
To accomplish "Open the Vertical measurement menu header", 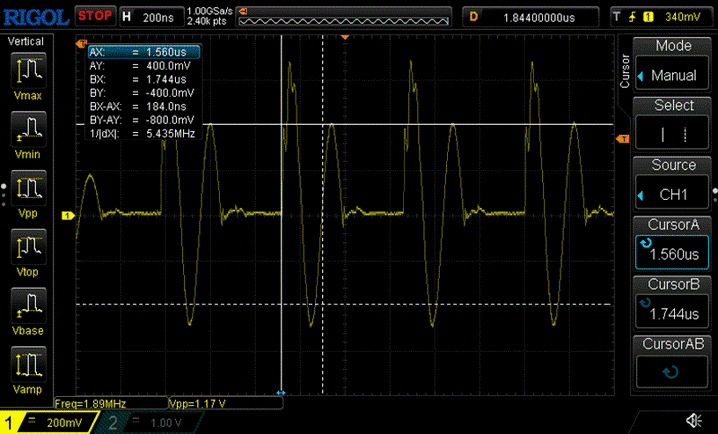I will (26, 42).
